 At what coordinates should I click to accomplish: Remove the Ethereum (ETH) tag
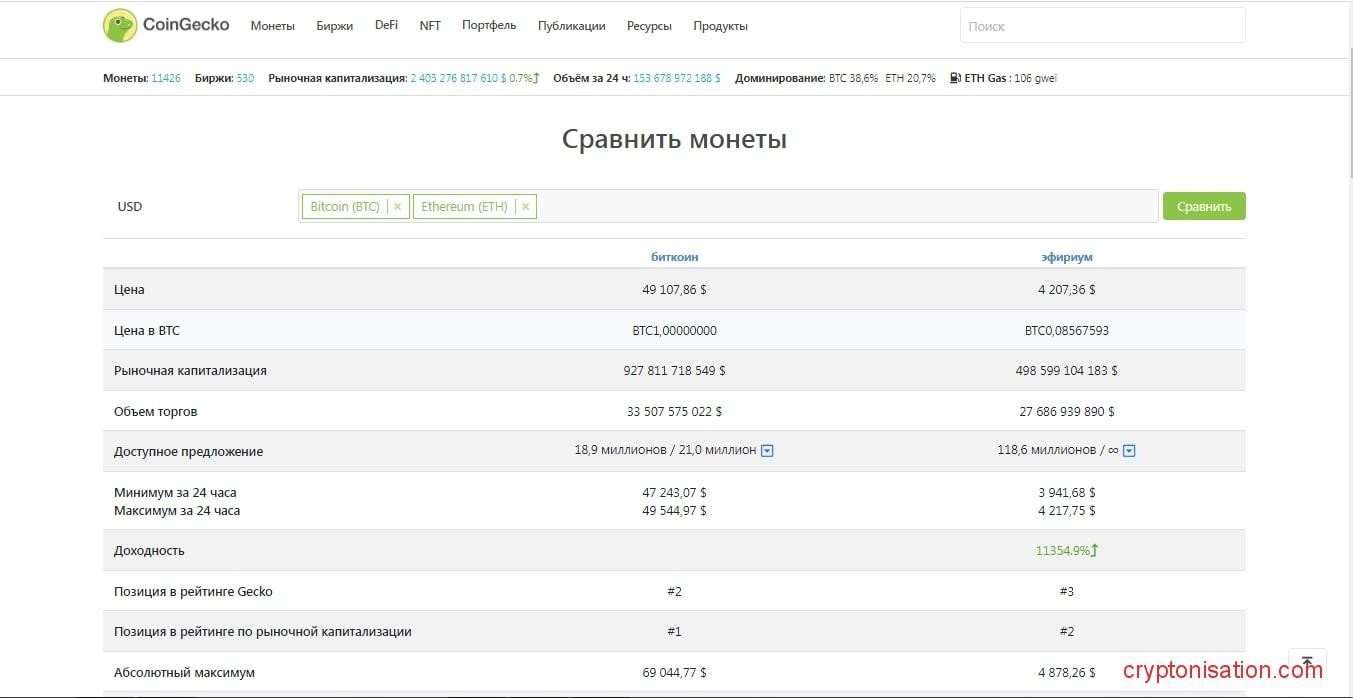(525, 207)
